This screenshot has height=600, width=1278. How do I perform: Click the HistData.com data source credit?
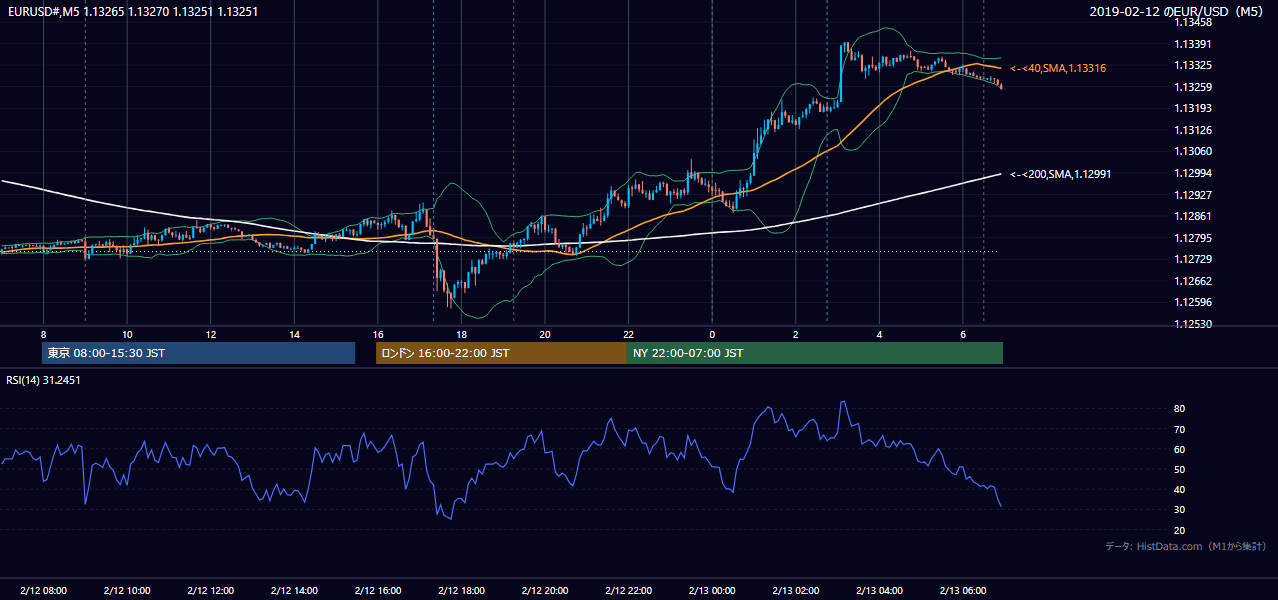[1186, 546]
